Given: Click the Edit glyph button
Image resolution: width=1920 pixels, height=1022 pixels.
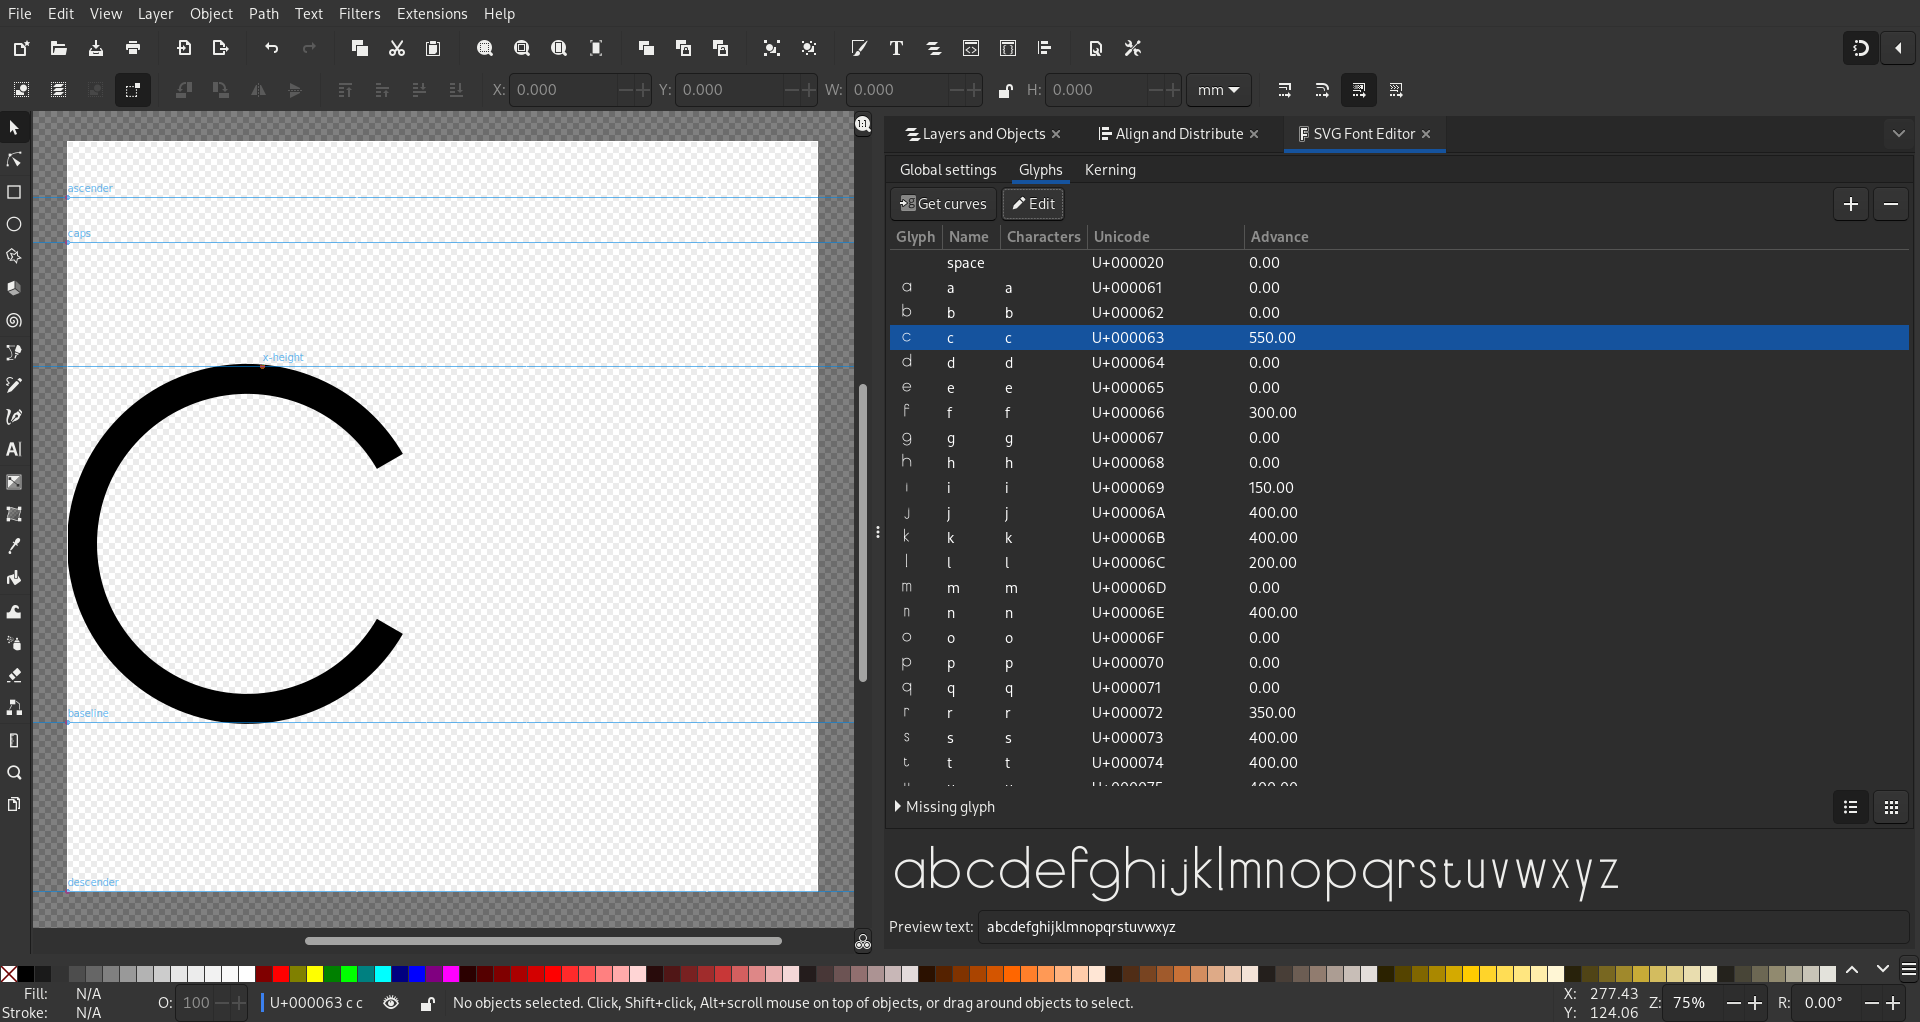Looking at the screenshot, I should [1033, 204].
